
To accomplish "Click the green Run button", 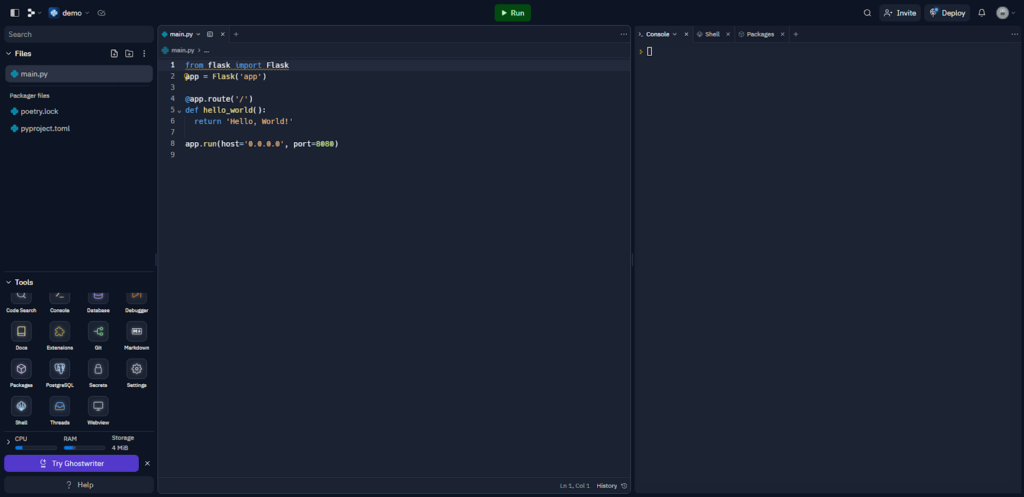I will tap(512, 13).
